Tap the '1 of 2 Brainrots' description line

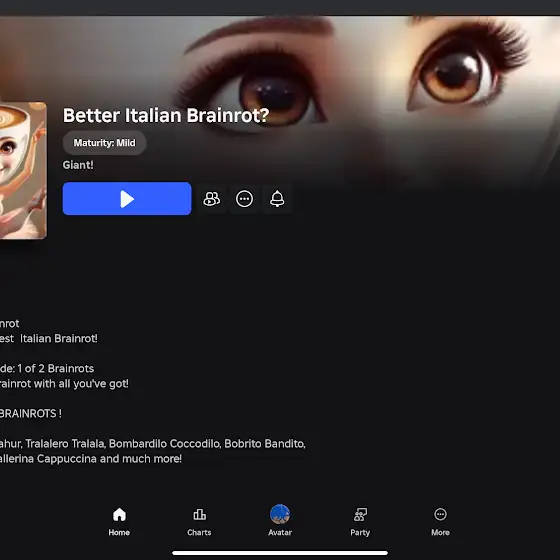click(47, 369)
